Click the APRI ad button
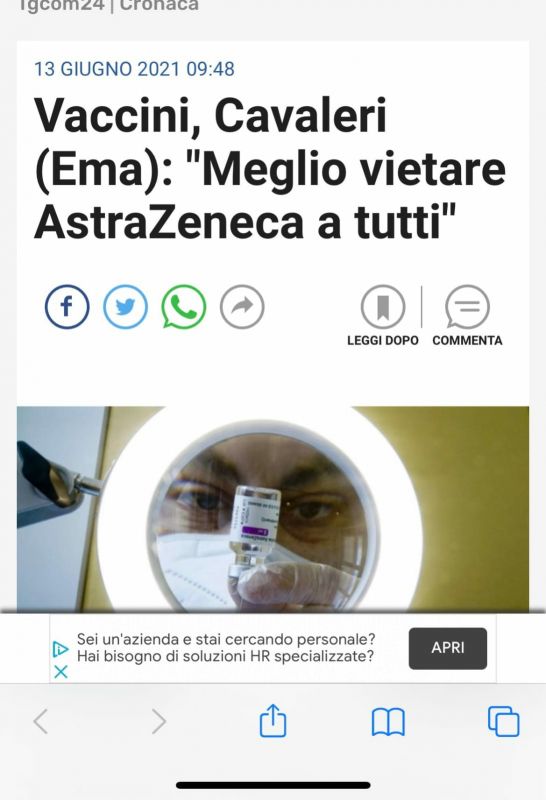The width and height of the screenshot is (546, 800). (448, 648)
